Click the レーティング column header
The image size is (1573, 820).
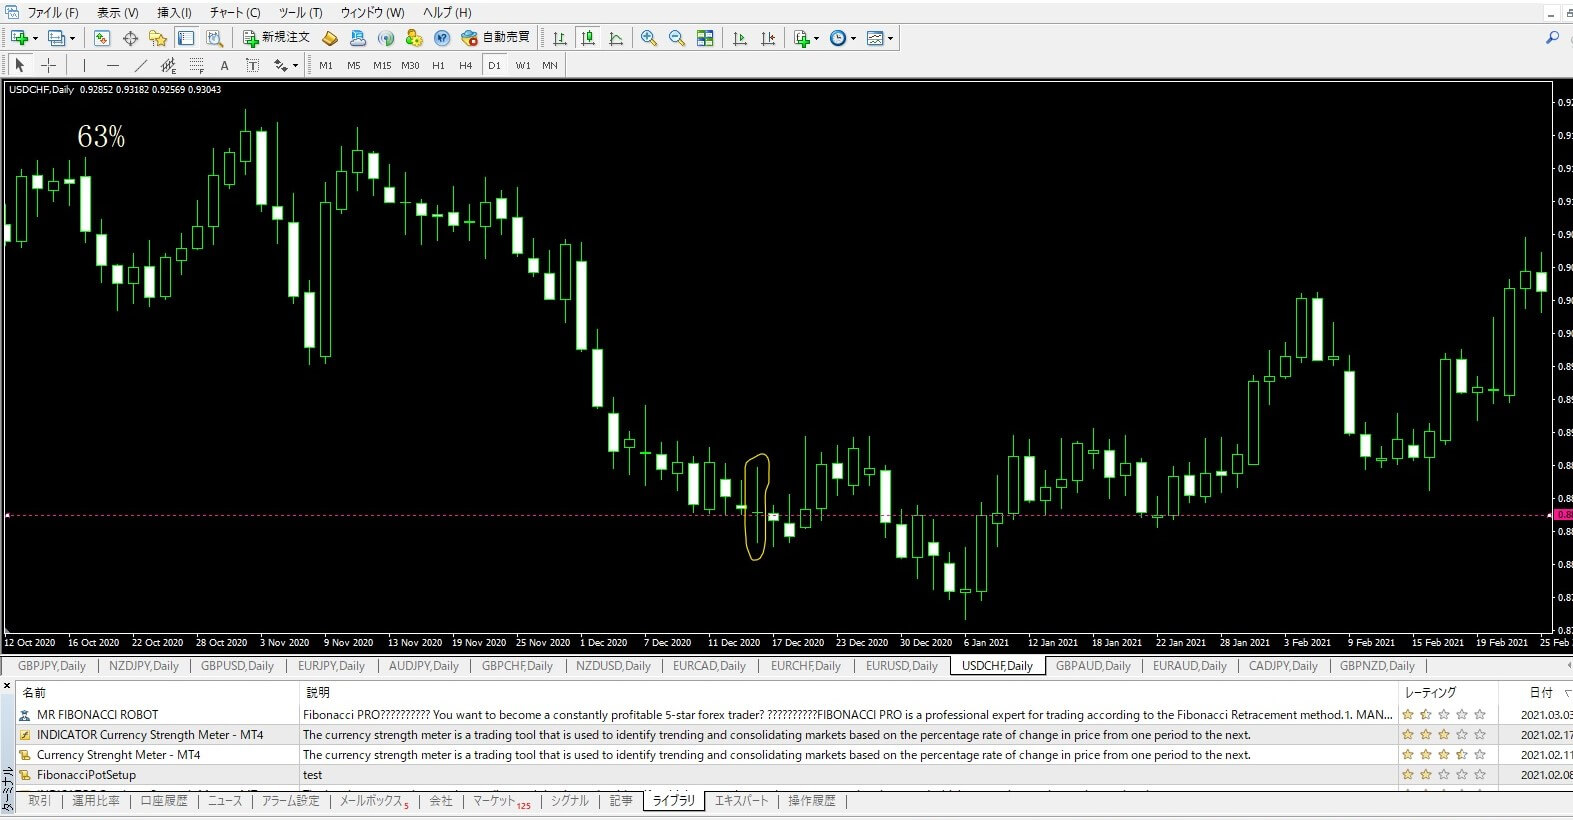coord(1430,692)
